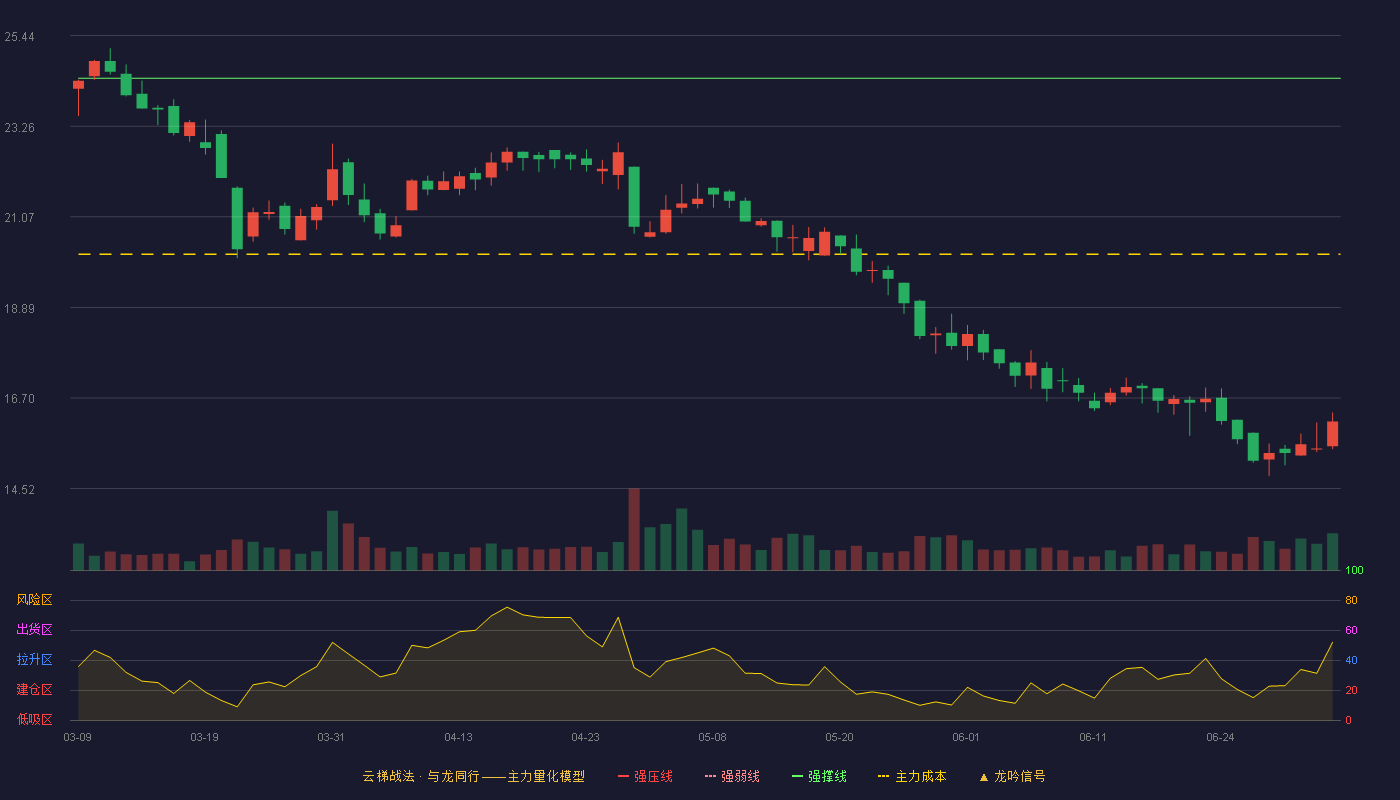Click the 03-09 date label
This screenshot has width=1400, height=800.
[x=77, y=737]
